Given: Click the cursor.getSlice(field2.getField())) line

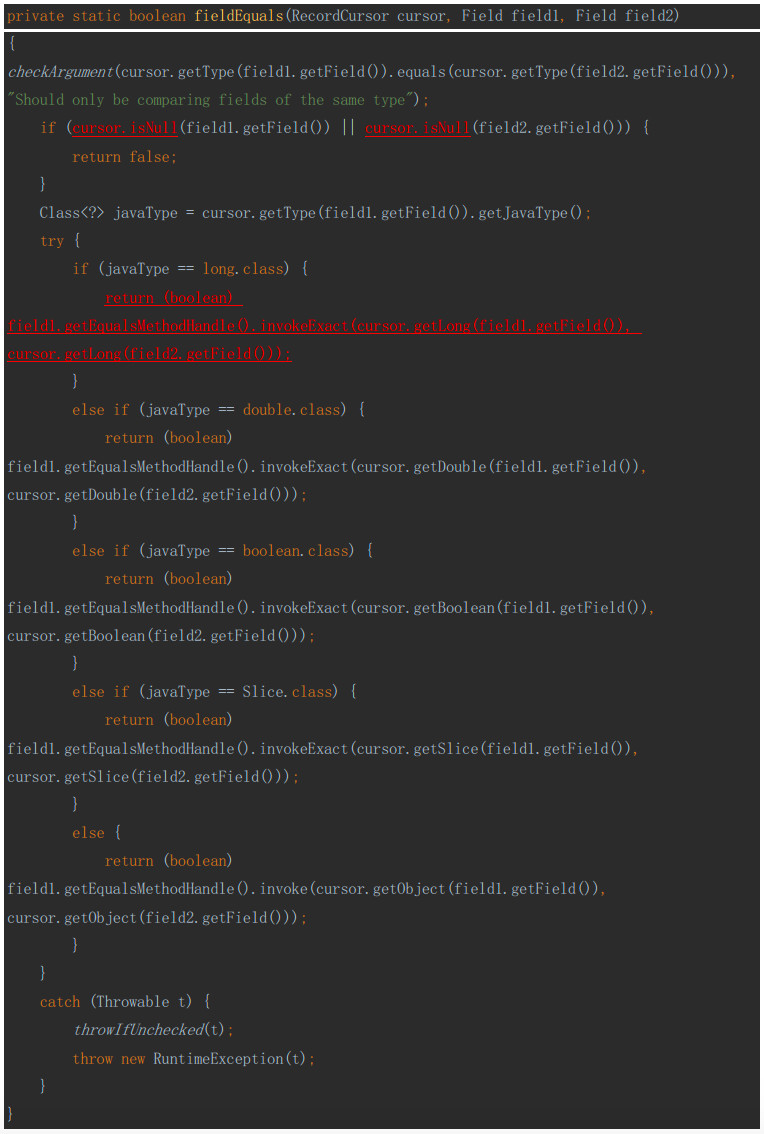Looking at the screenshot, I should pyautogui.click(x=153, y=777).
